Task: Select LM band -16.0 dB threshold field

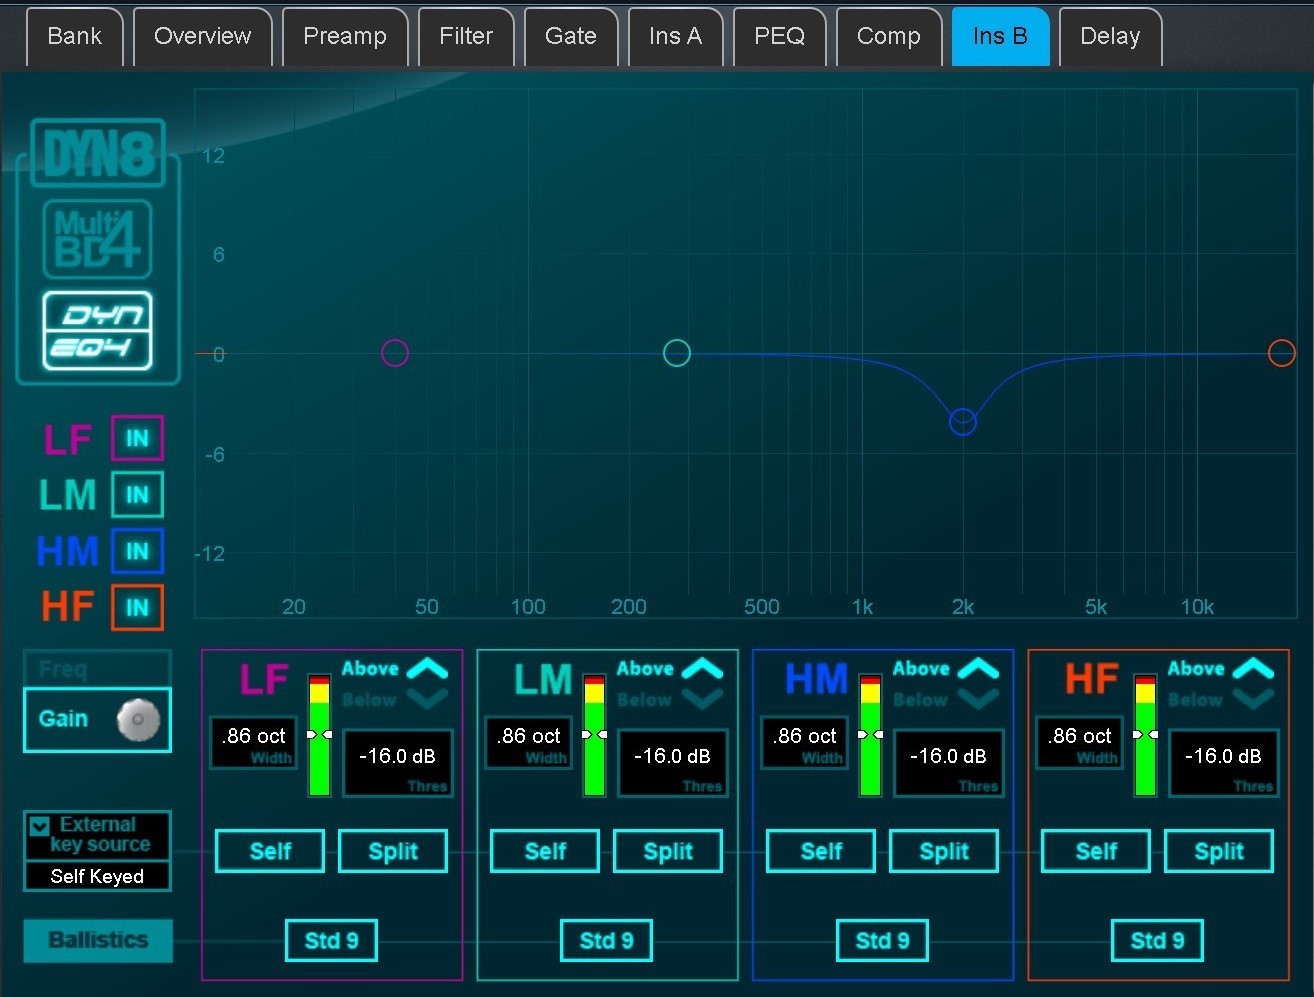Action: tap(673, 763)
